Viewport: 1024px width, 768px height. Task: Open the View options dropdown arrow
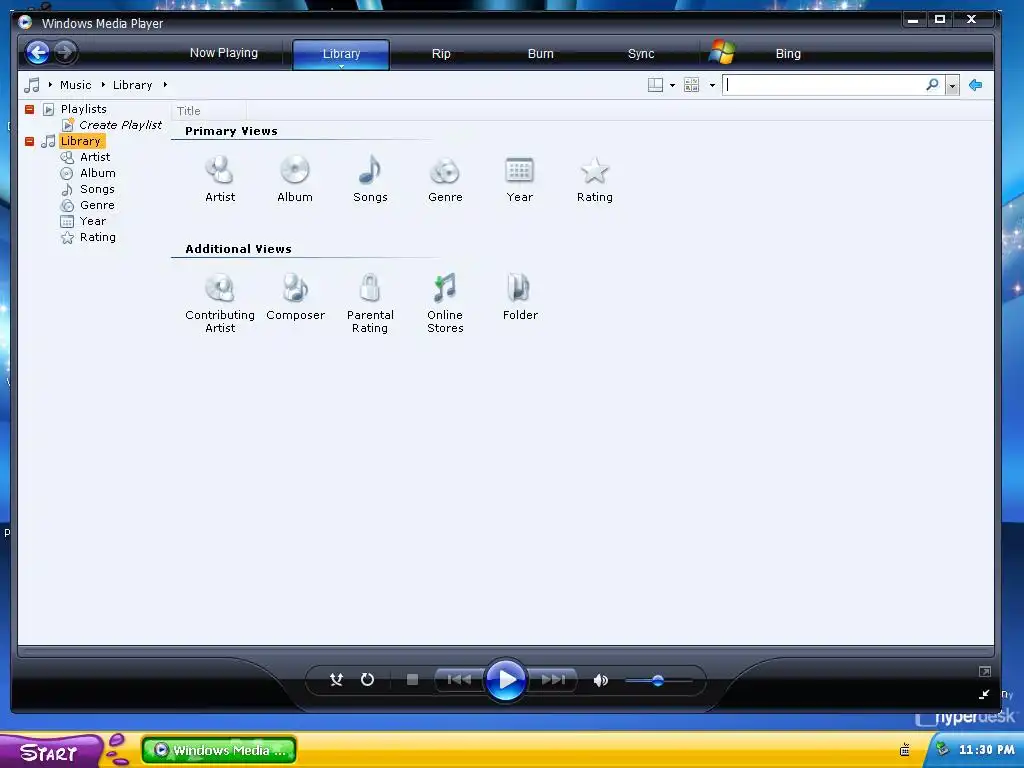pos(712,86)
